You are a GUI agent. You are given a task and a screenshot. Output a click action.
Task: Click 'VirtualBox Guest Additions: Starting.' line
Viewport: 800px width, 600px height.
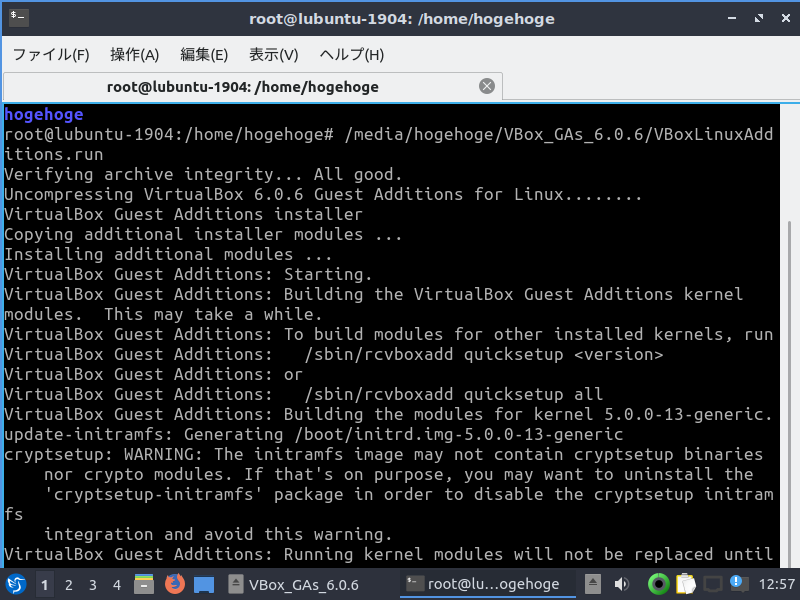pos(188,274)
